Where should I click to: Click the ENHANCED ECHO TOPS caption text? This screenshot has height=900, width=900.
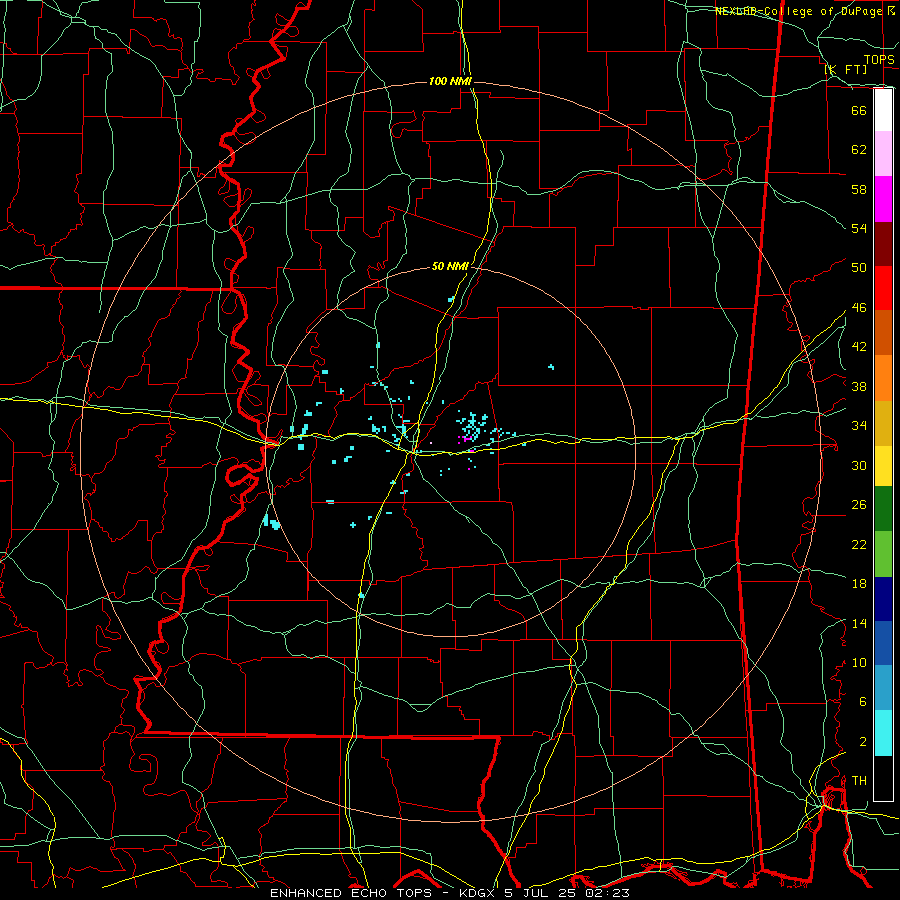coord(351,893)
